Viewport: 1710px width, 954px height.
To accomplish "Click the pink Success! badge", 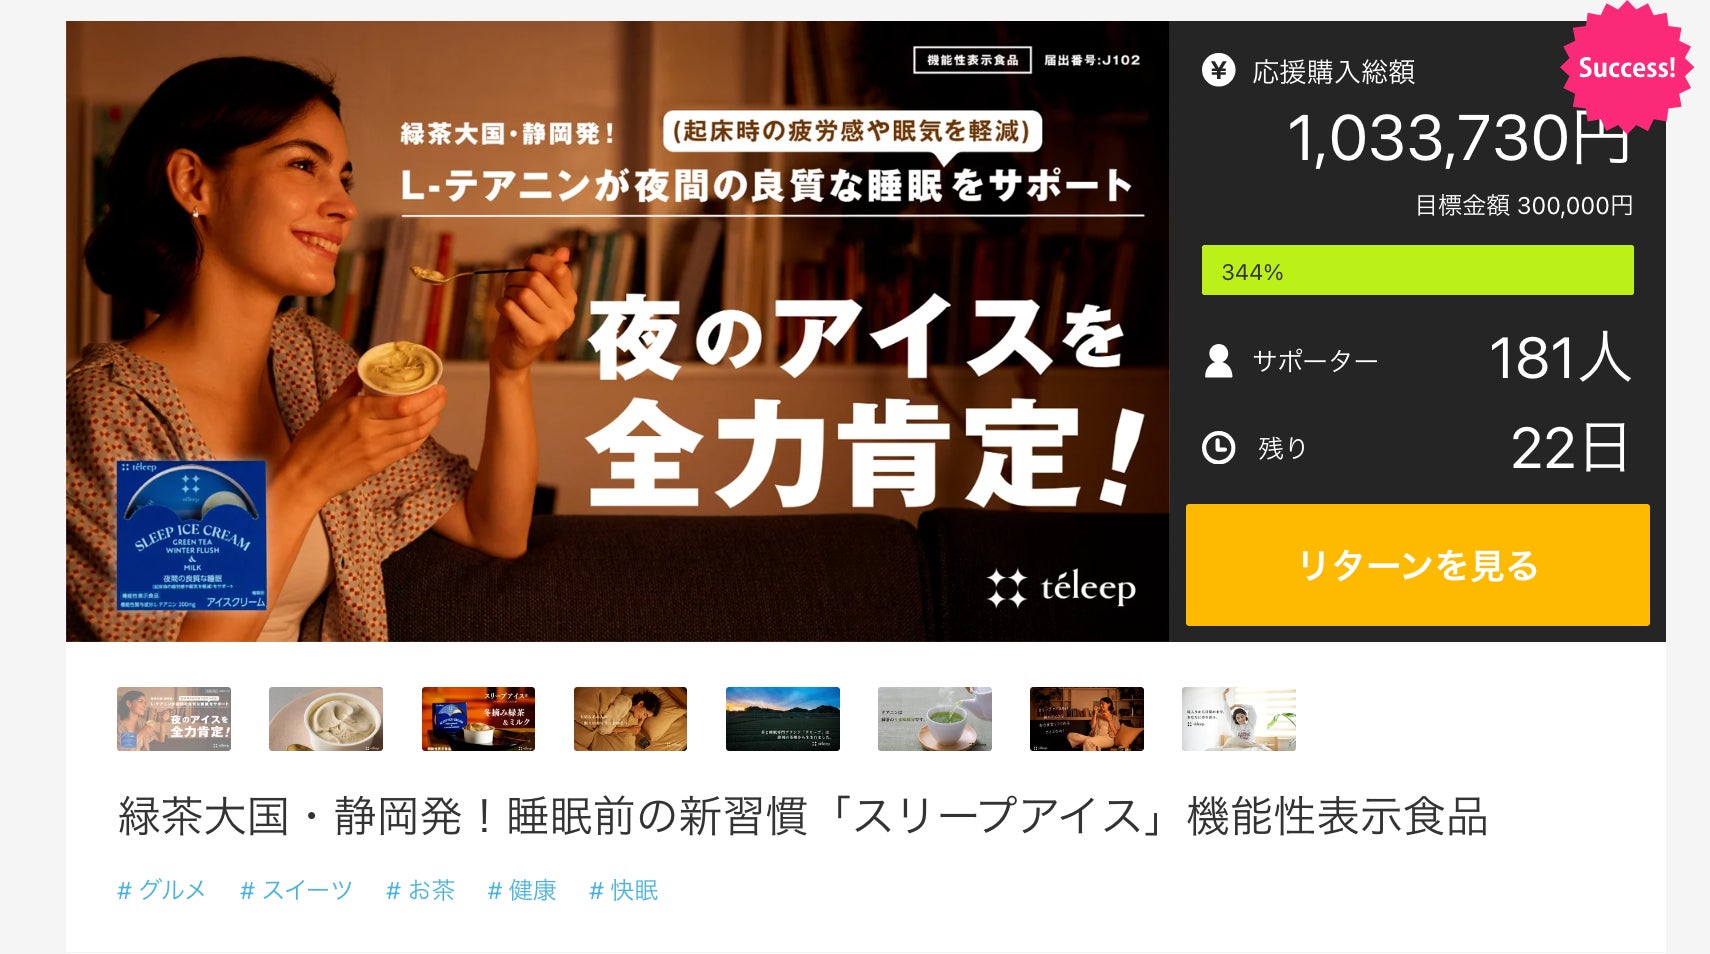I will [x=1626, y=67].
